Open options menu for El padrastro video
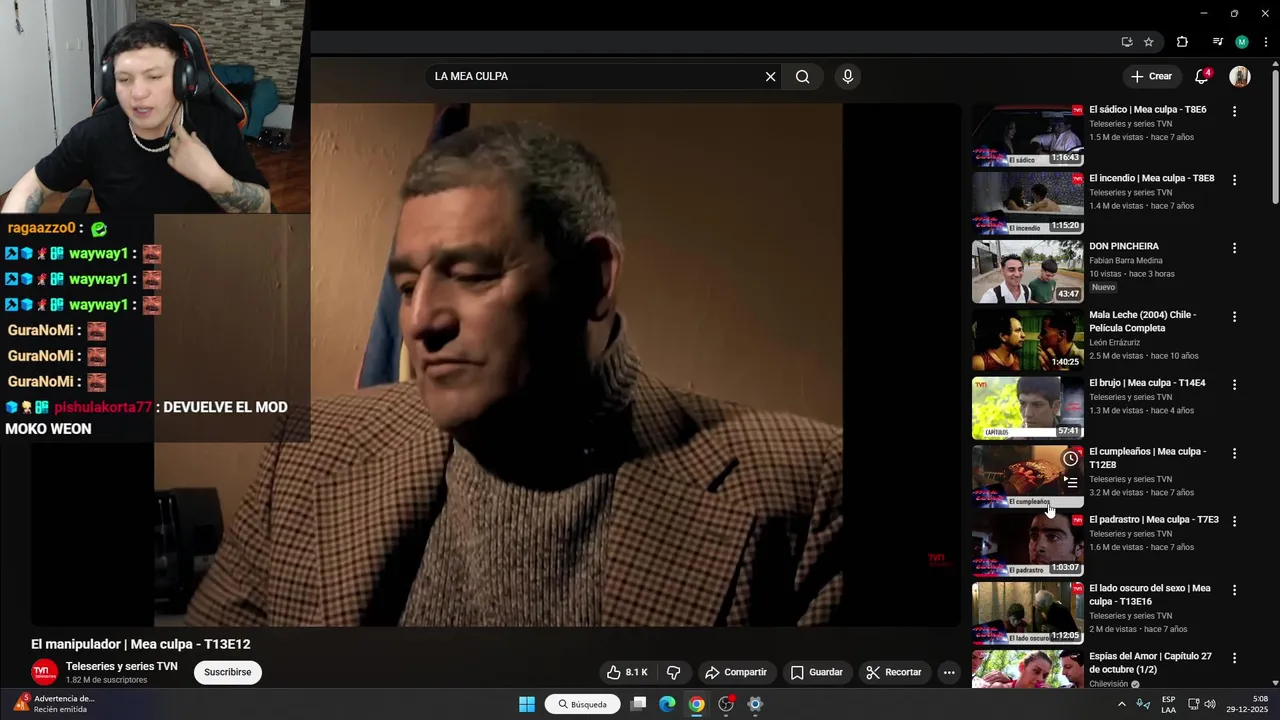This screenshot has width=1280, height=720. pos(1234,521)
